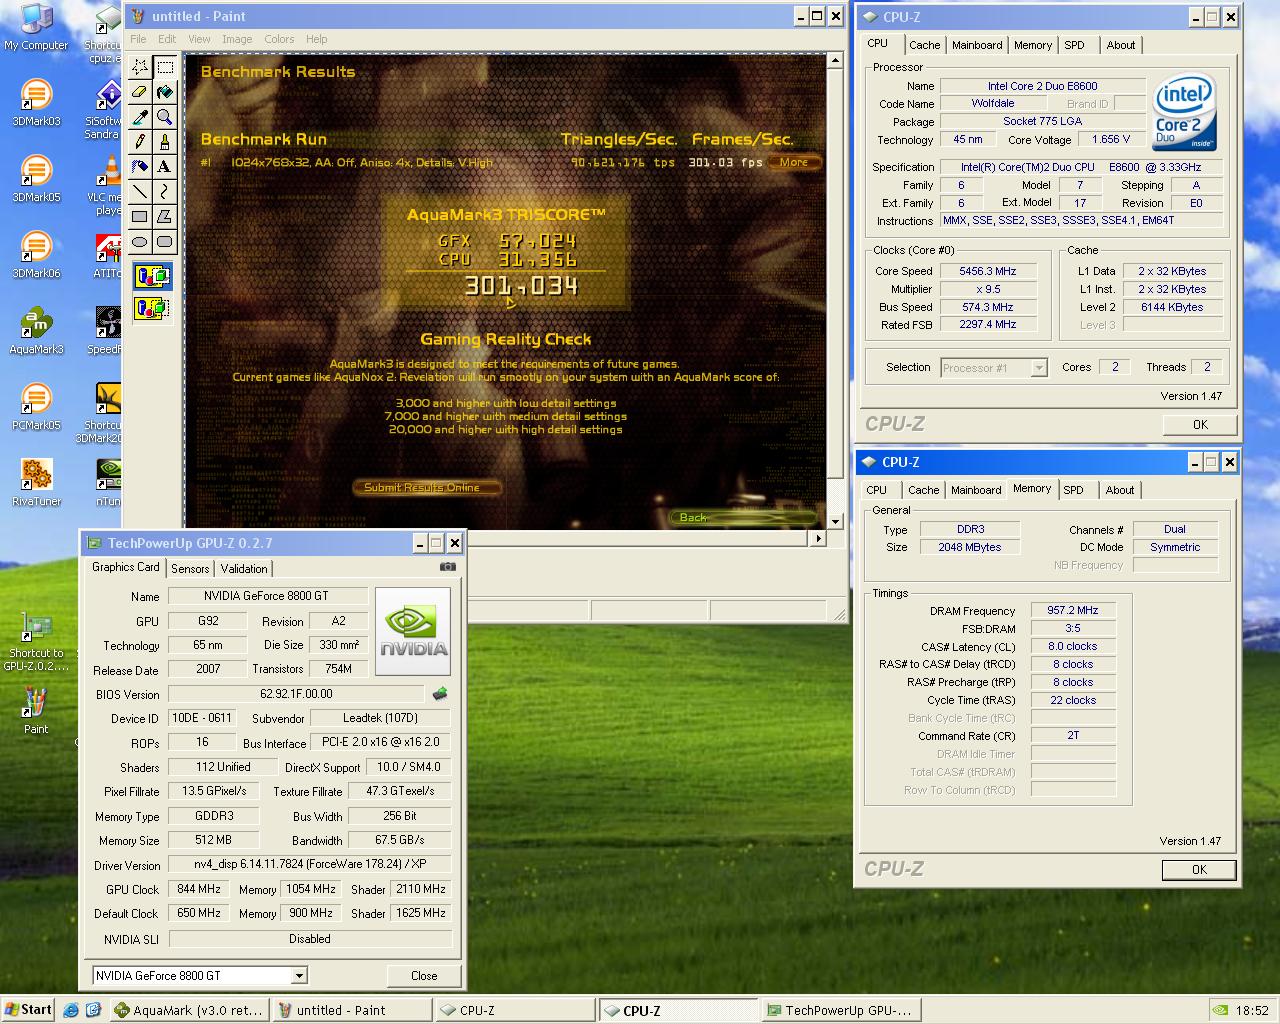Screen dimensions: 1280x1024
Task: Click OK in lower CPU-Z memory window
Action: (1199, 870)
